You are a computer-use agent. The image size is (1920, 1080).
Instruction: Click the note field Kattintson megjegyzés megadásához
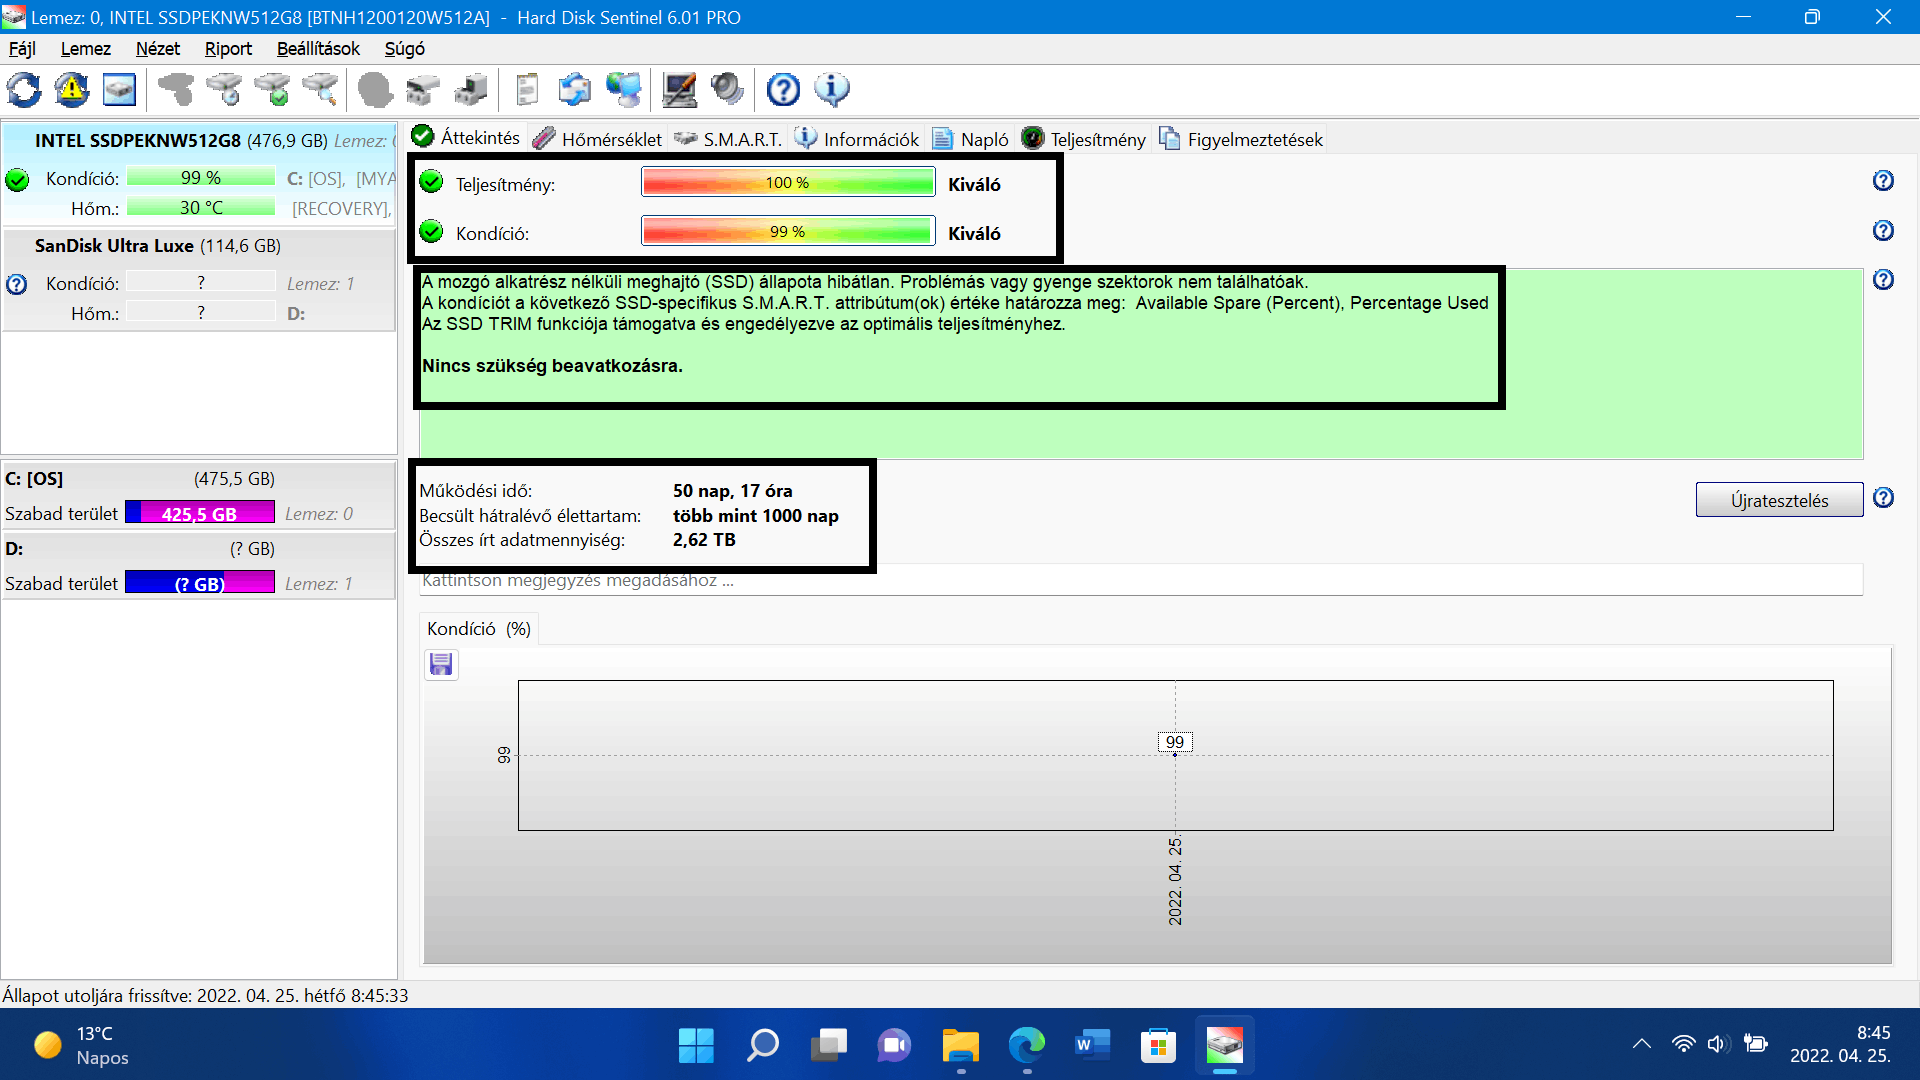click(1140, 580)
